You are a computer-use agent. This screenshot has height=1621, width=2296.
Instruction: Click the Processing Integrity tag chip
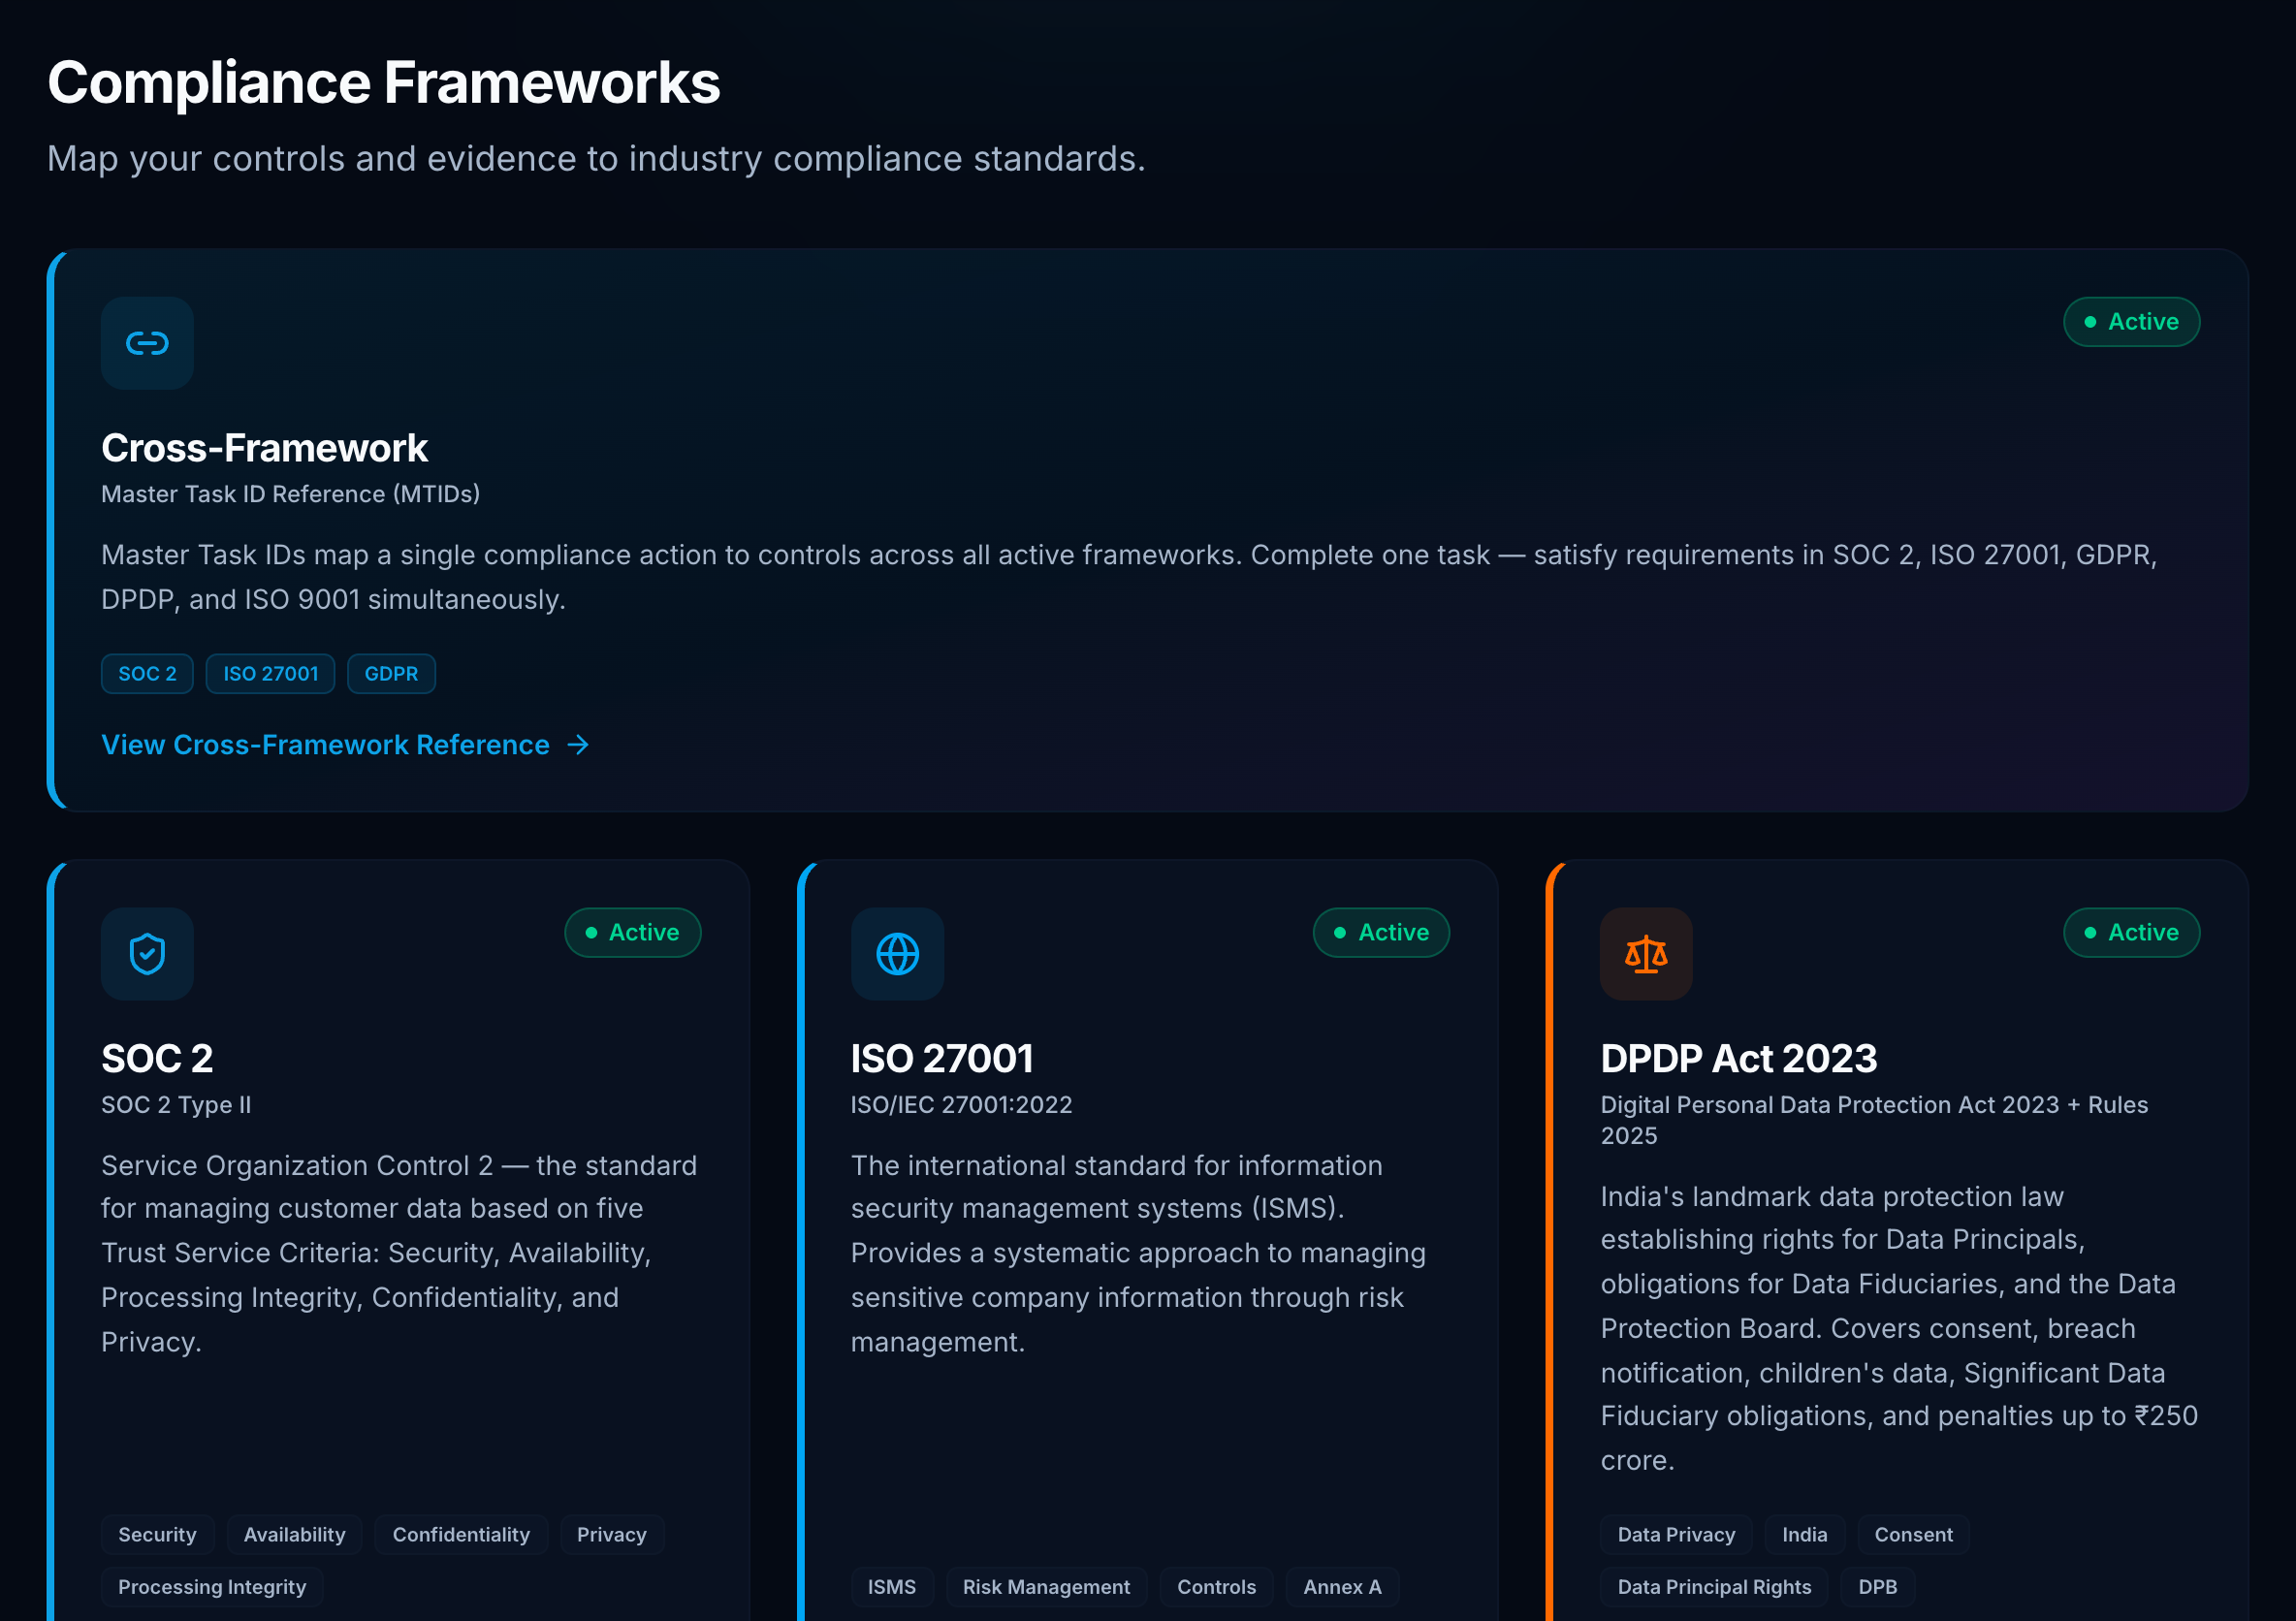tap(212, 1586)
